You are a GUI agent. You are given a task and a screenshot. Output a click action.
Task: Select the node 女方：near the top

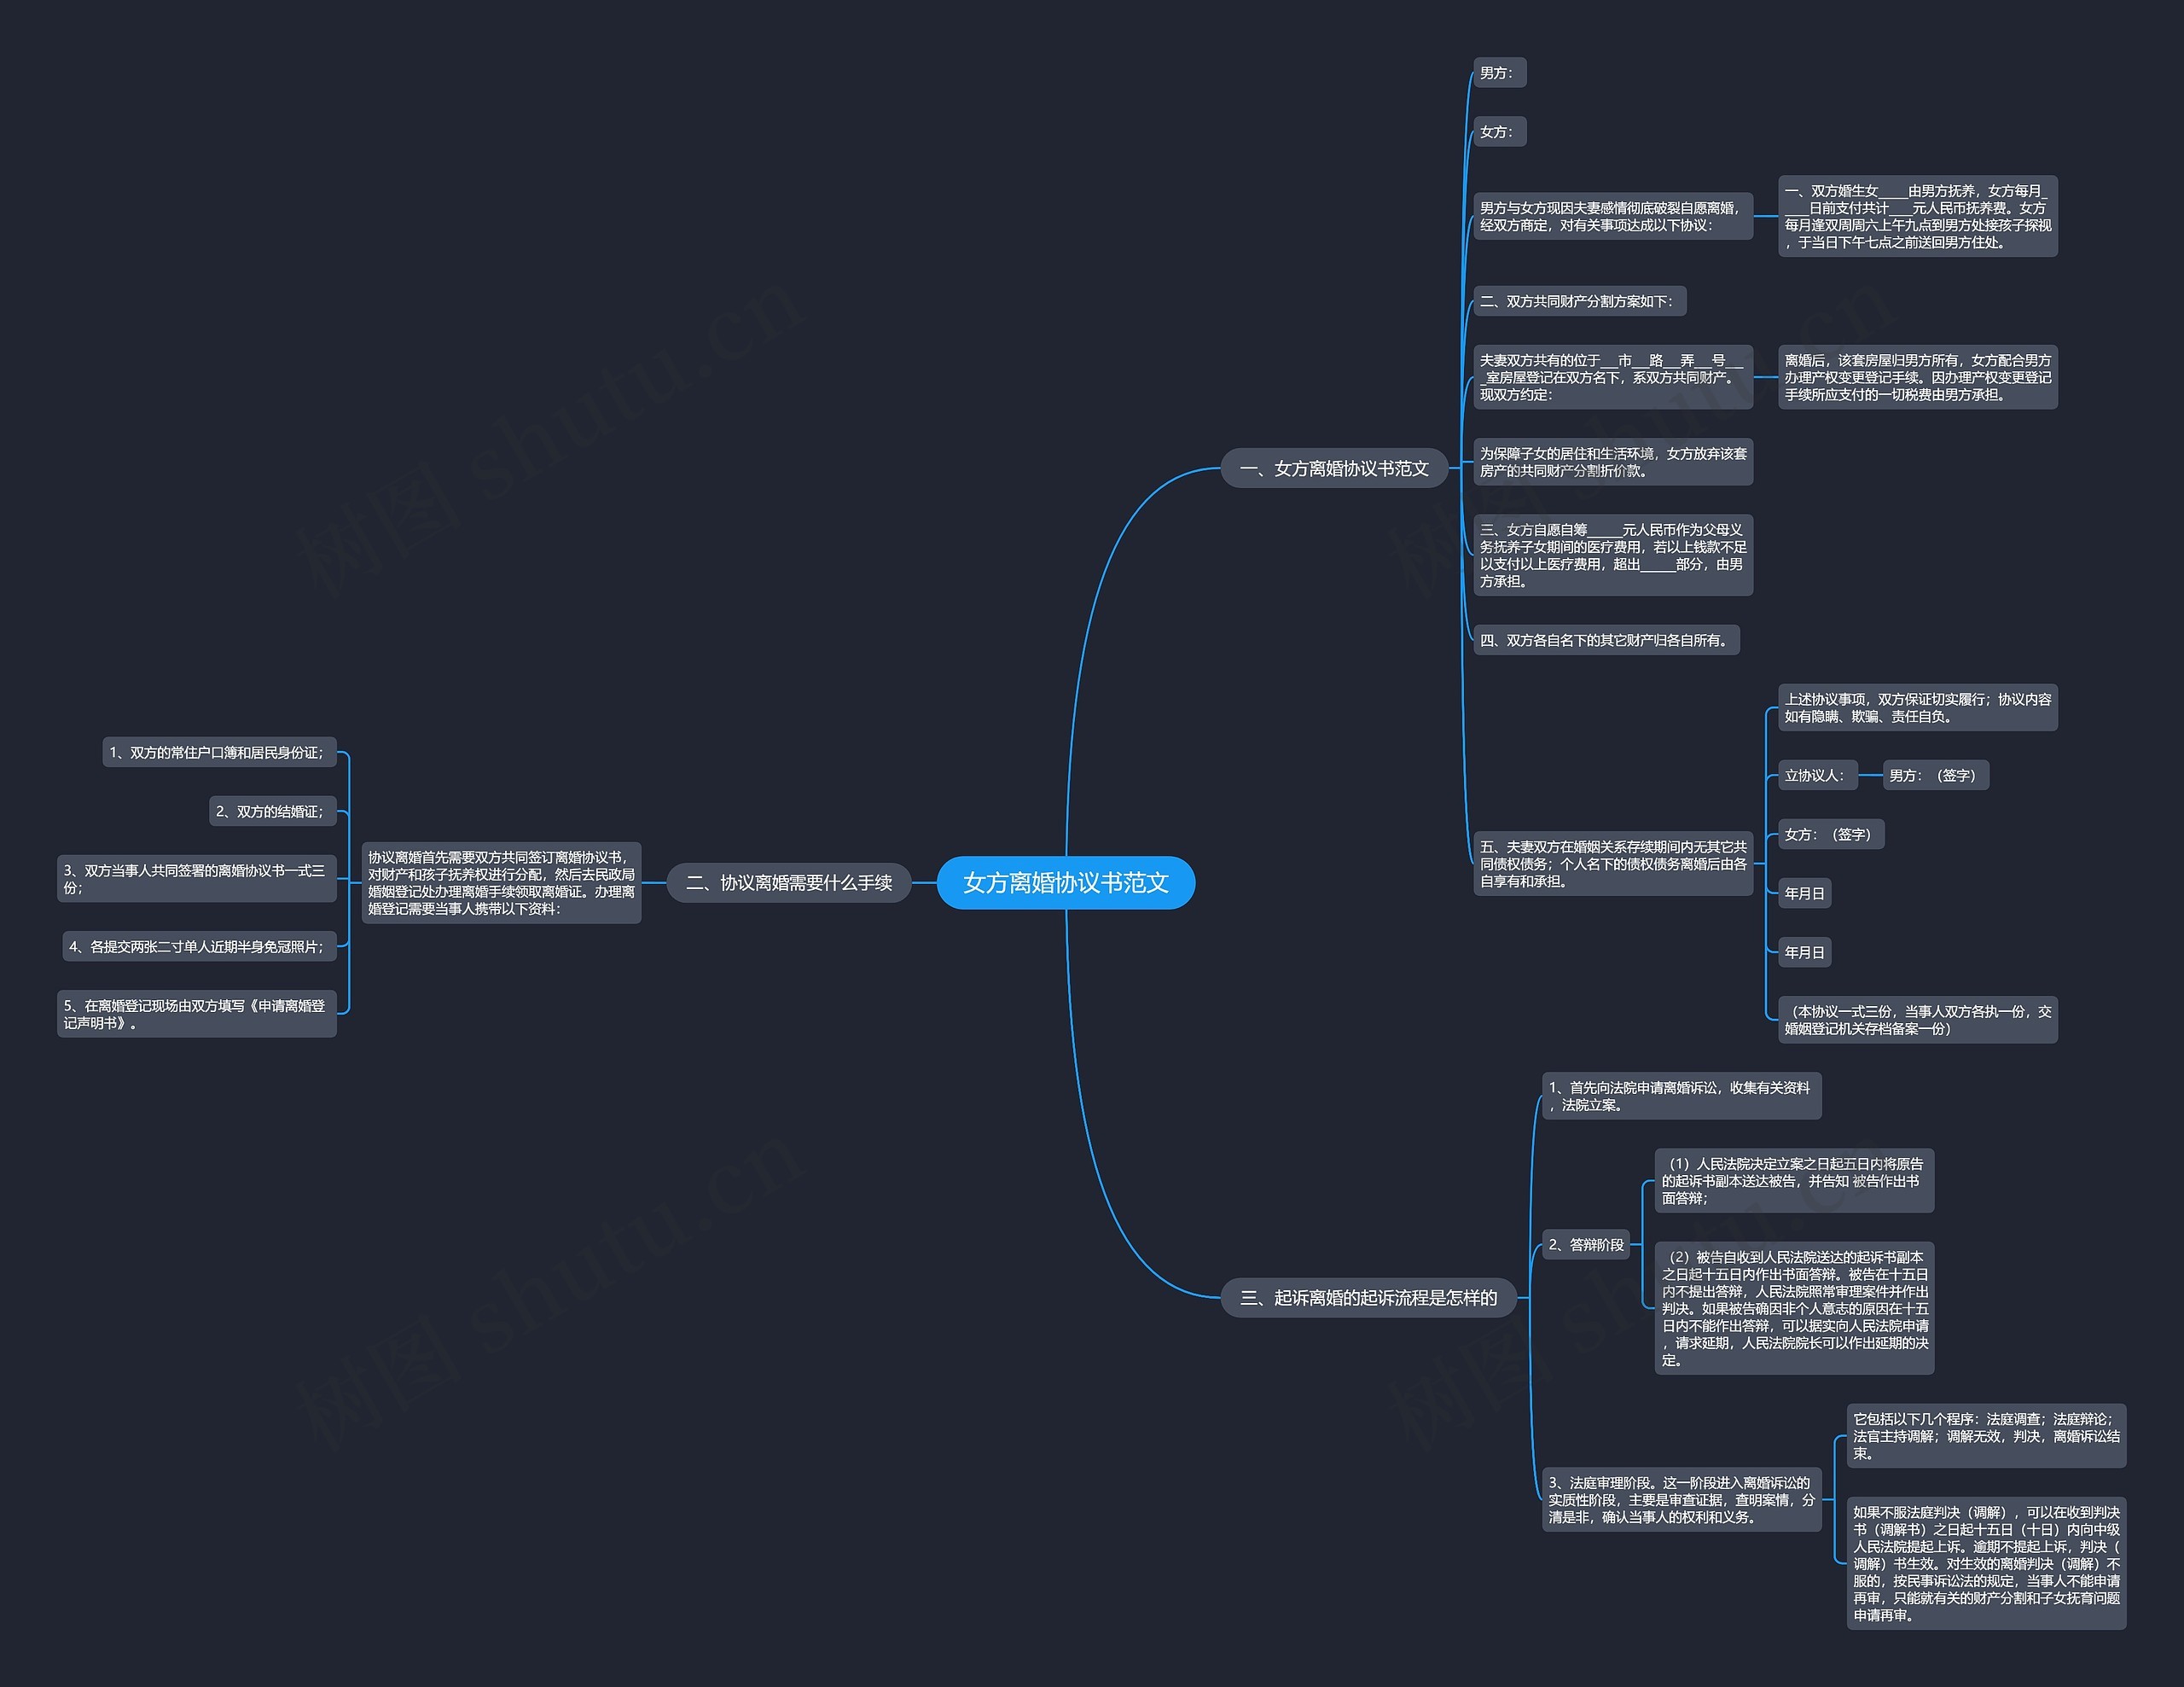coord(1499,132)
